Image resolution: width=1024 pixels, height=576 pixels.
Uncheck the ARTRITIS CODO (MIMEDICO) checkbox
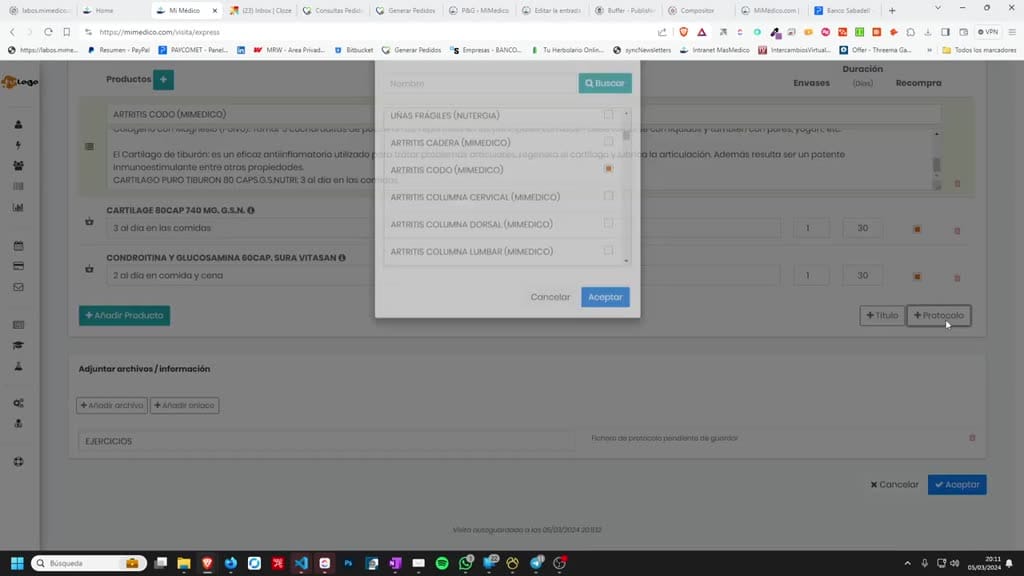(x=608, y=169)
